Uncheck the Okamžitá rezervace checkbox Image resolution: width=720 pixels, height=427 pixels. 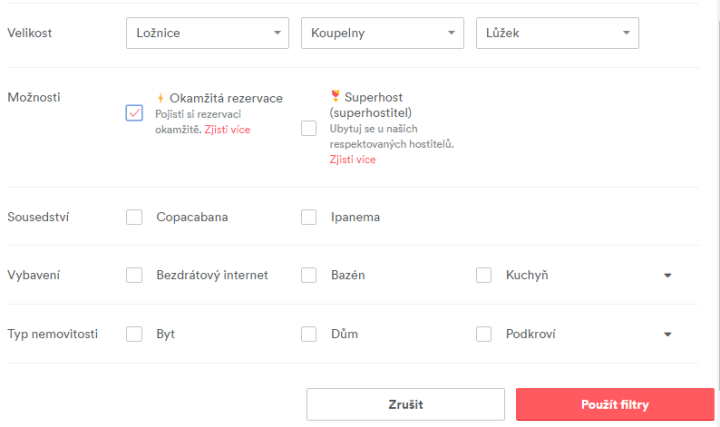tap(135, 112)
